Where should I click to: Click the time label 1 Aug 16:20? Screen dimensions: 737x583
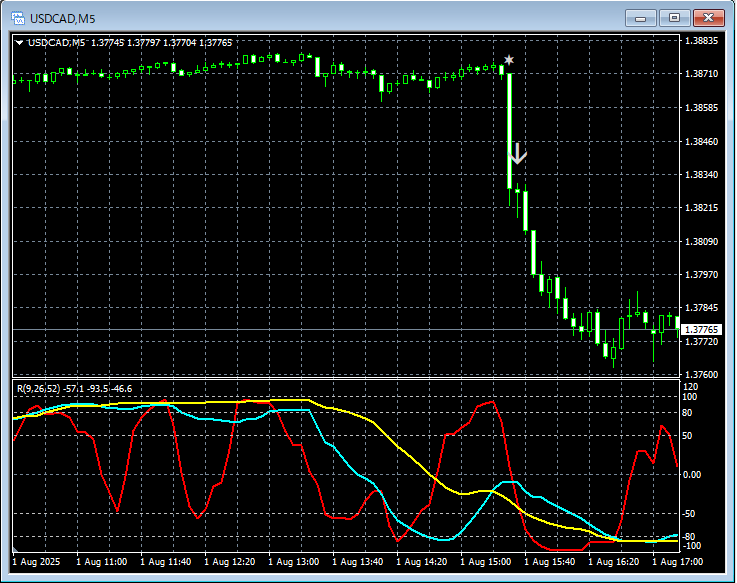(x=613, y=562)
